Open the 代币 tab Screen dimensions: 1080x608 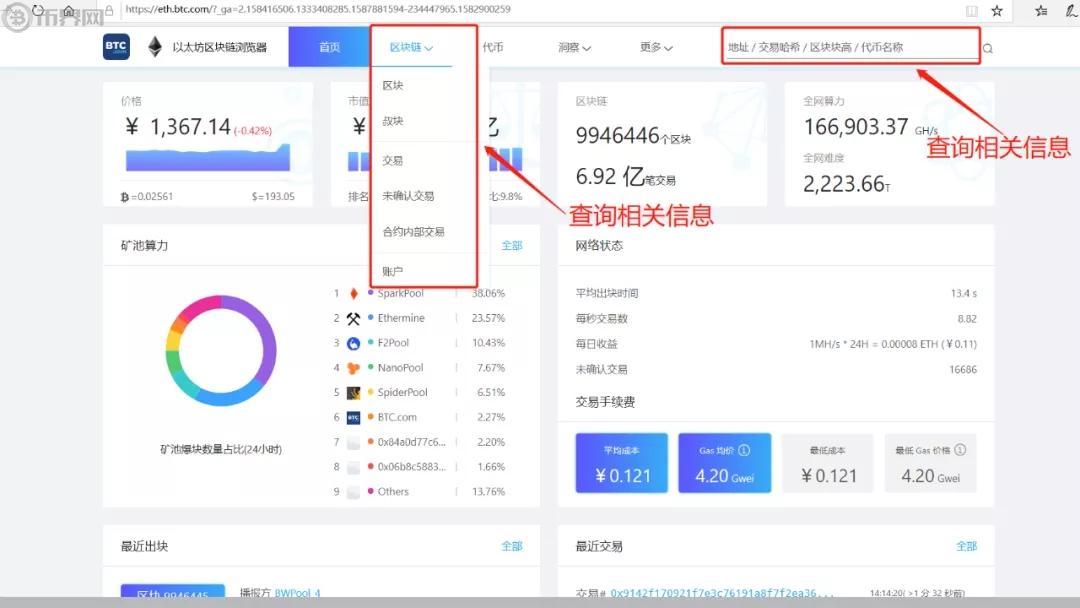click(492, 47)
